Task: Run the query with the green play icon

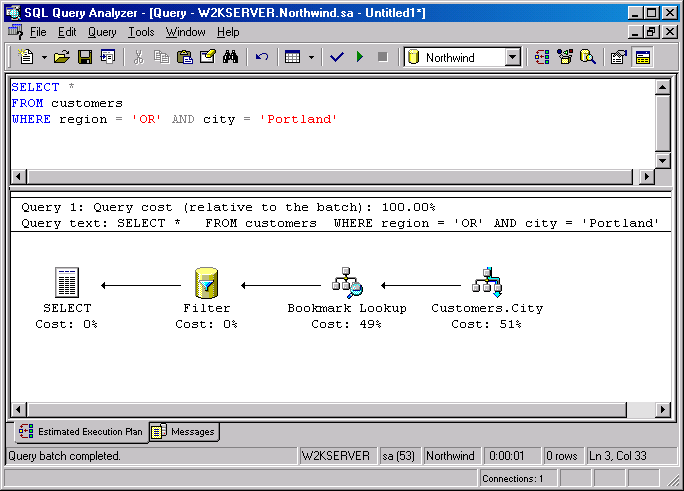Action: tap(359, 57)
